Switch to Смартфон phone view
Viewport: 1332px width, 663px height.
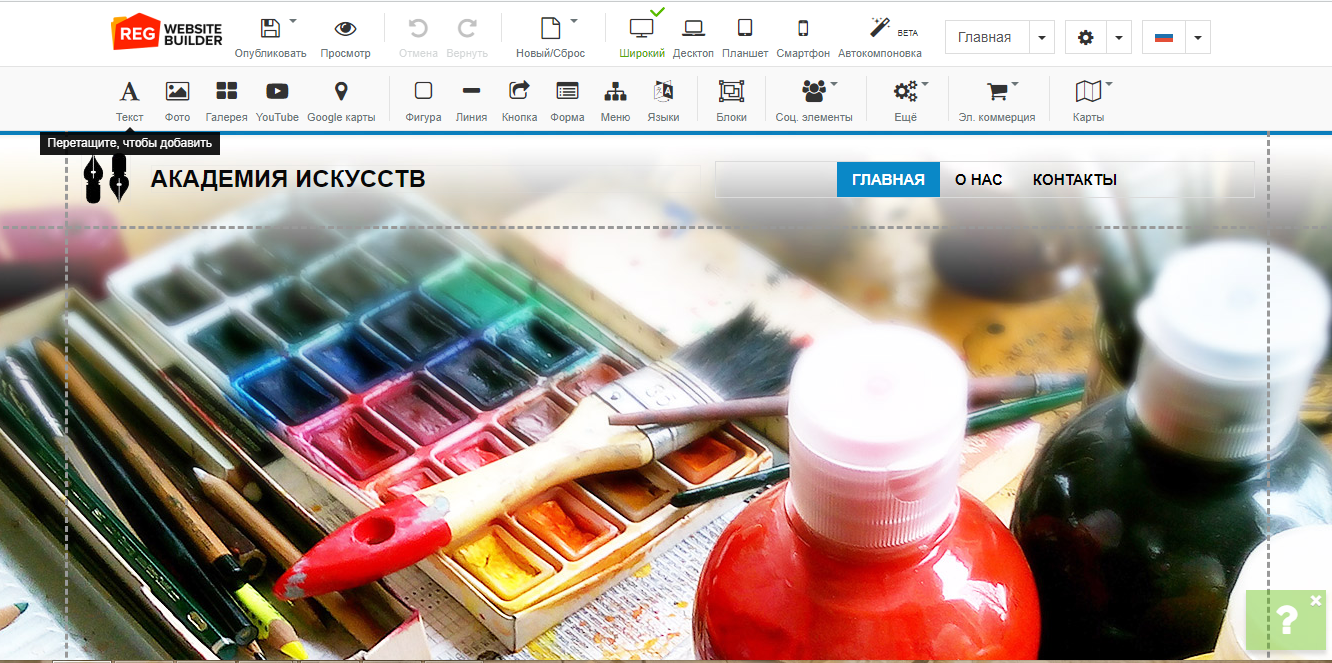(x=803, y=30)
